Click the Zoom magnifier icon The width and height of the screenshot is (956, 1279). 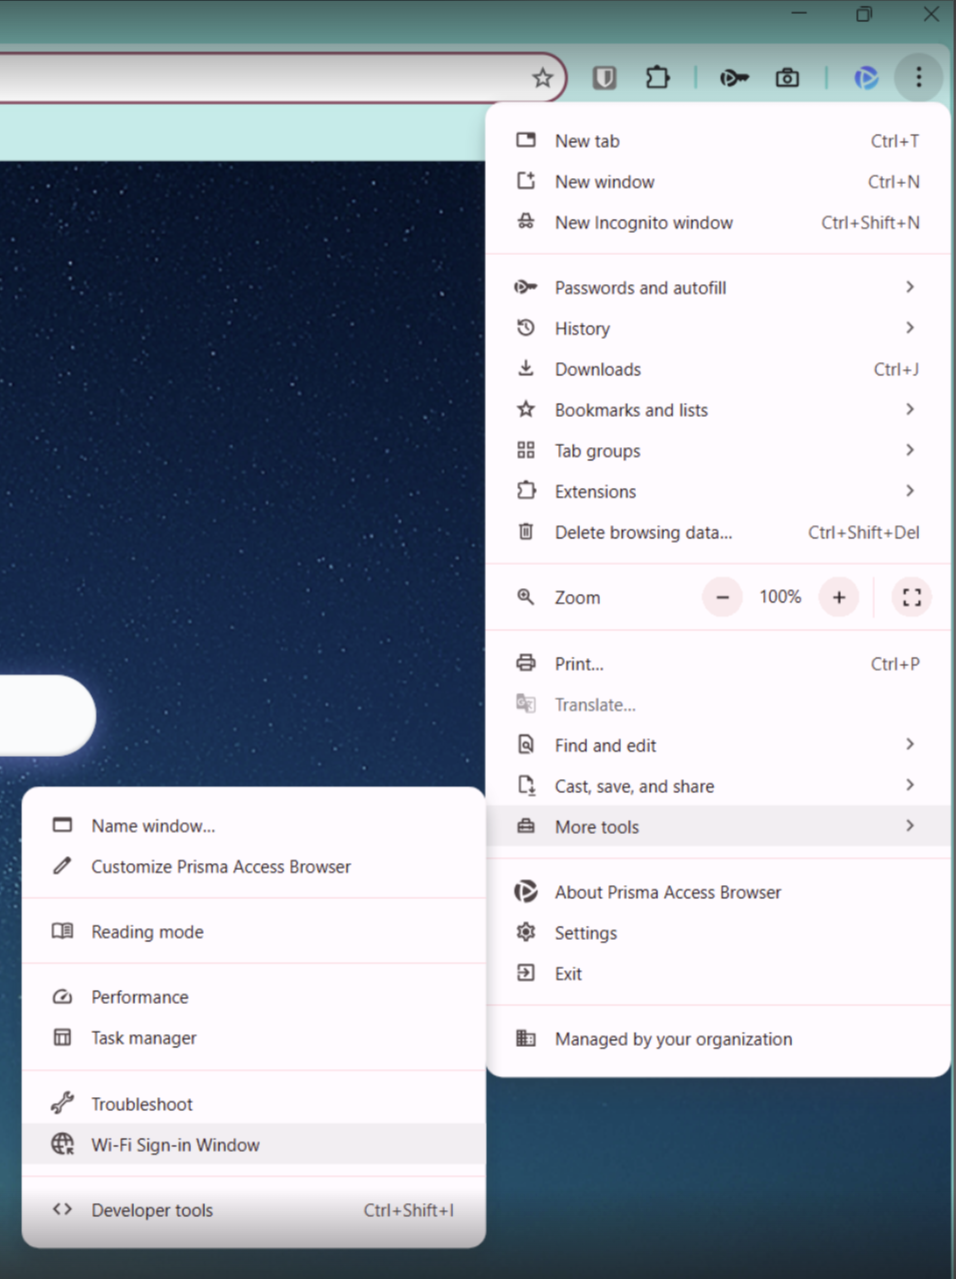[x=526, y=596]
